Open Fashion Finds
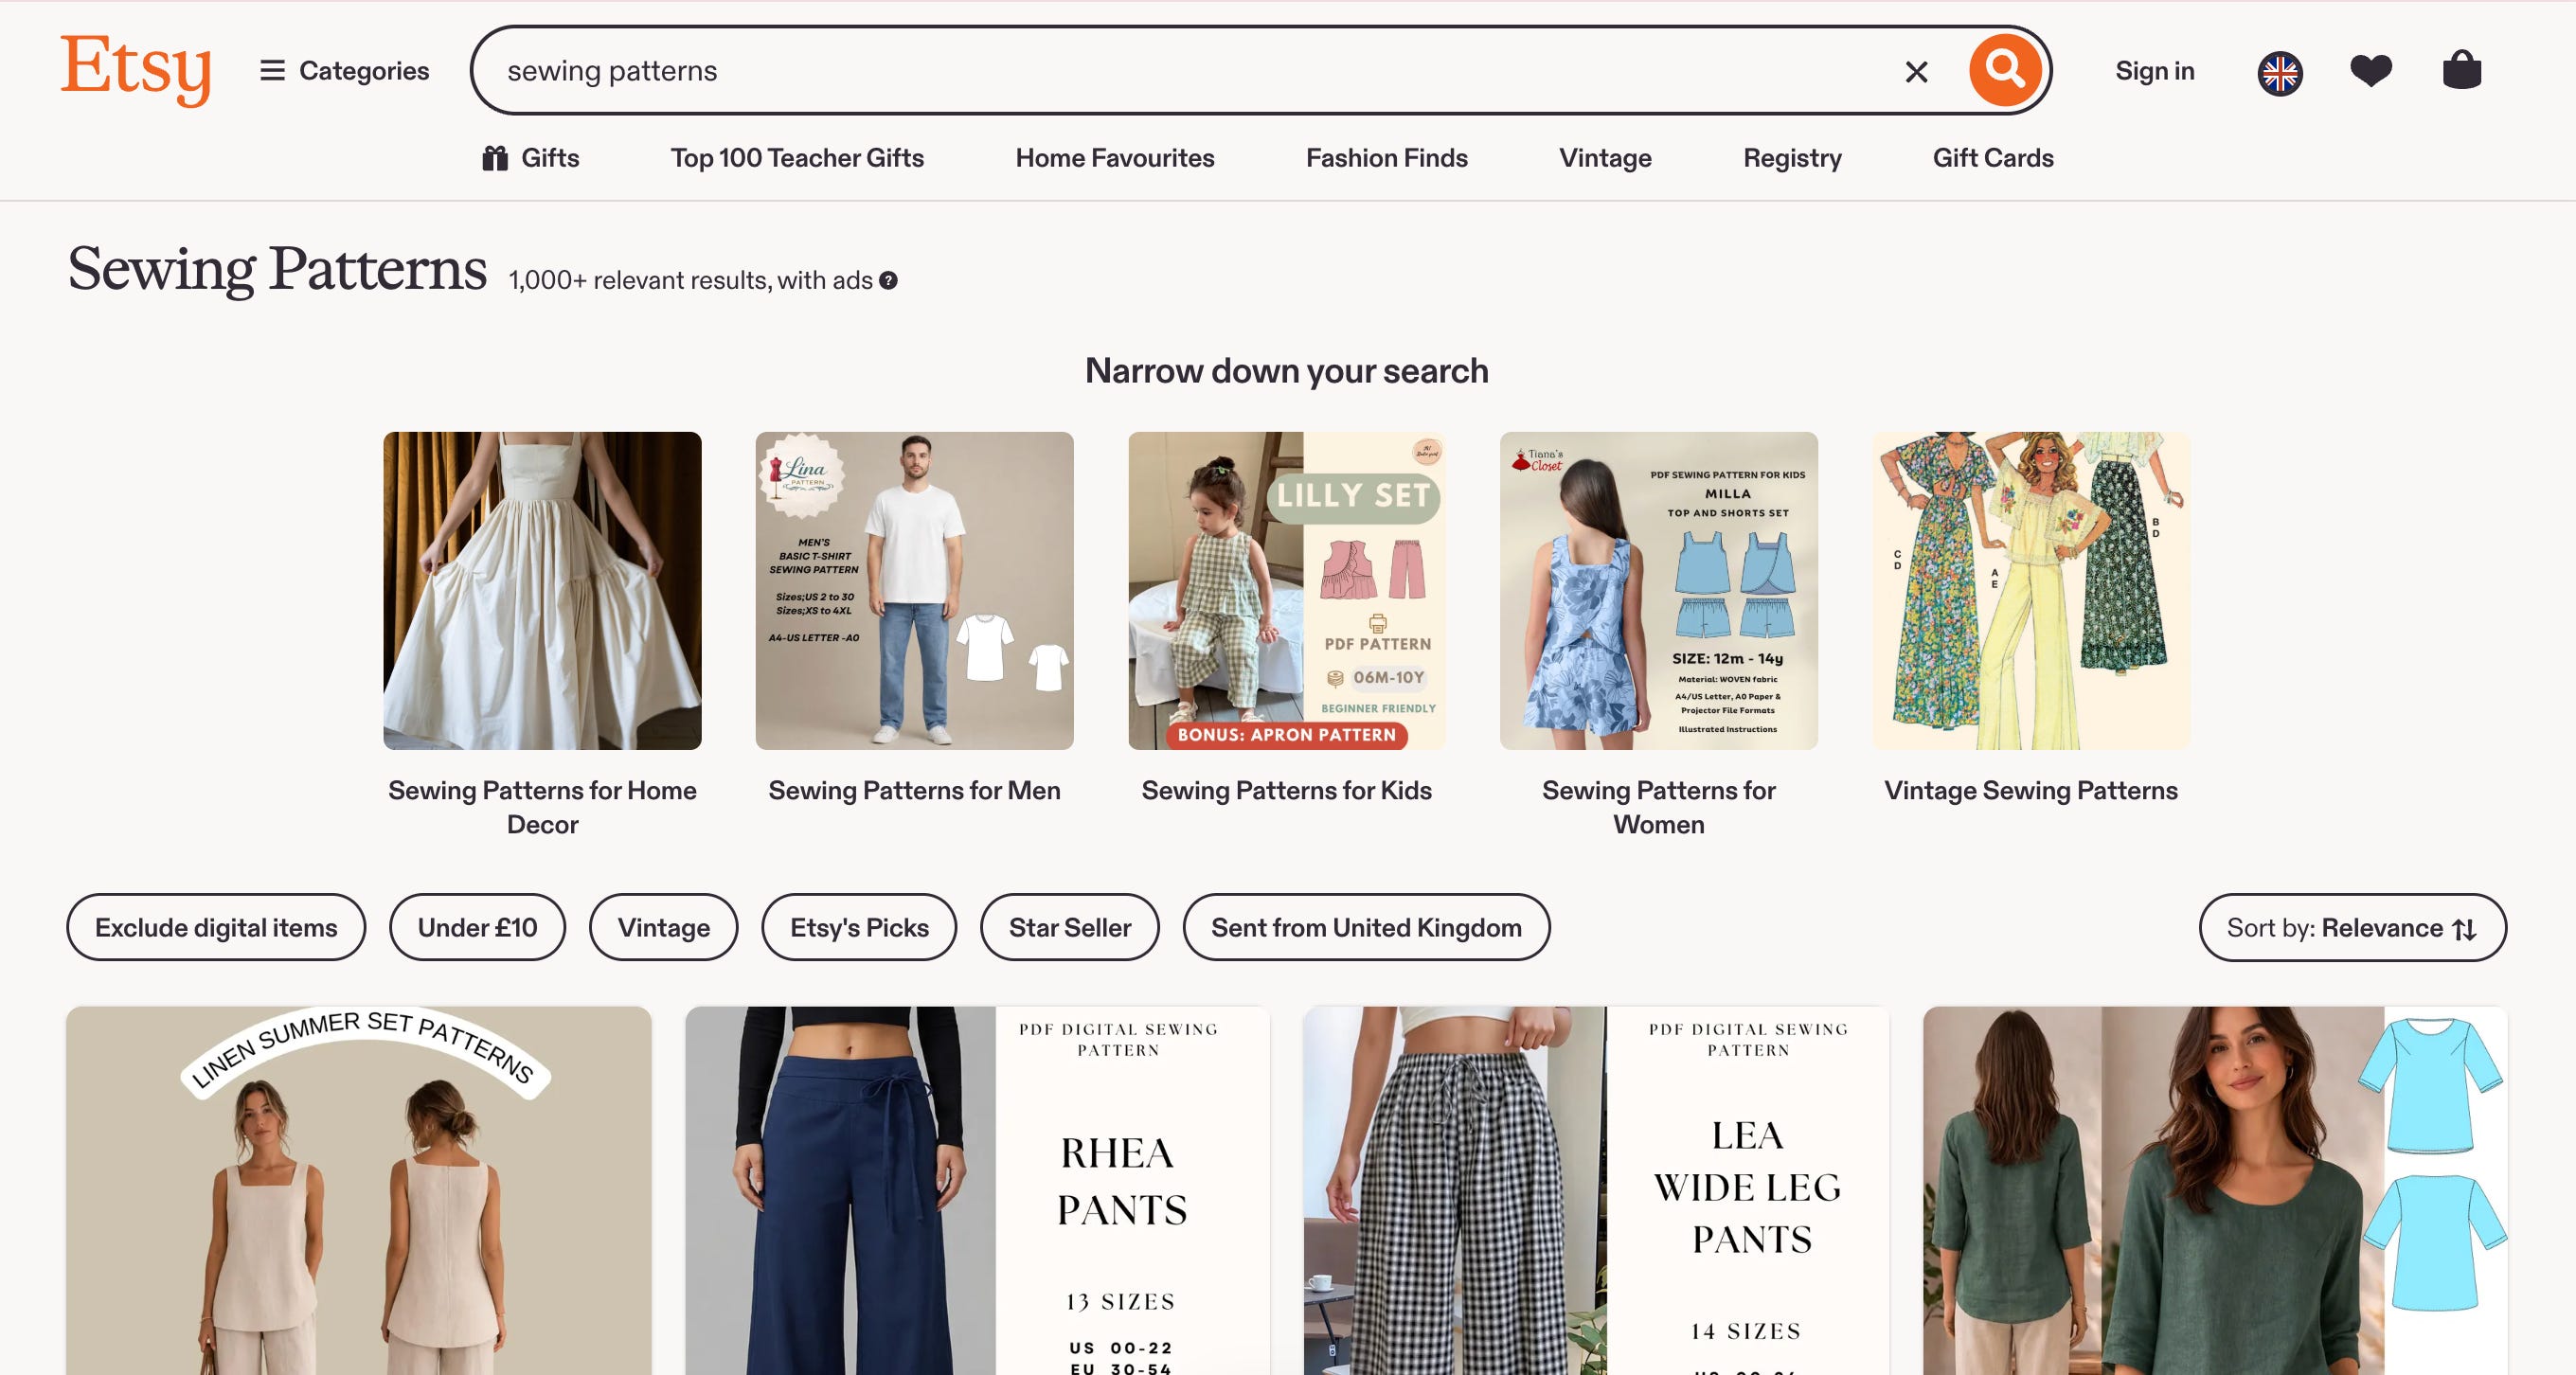 pyautogui.click(x=1387, y=158)
